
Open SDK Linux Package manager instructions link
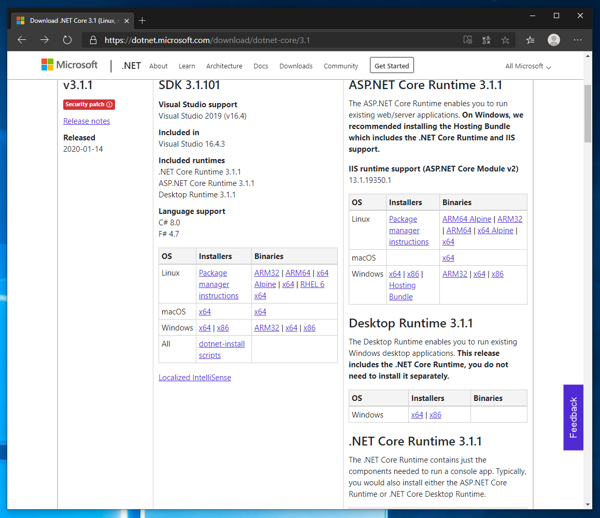point(218,284)
